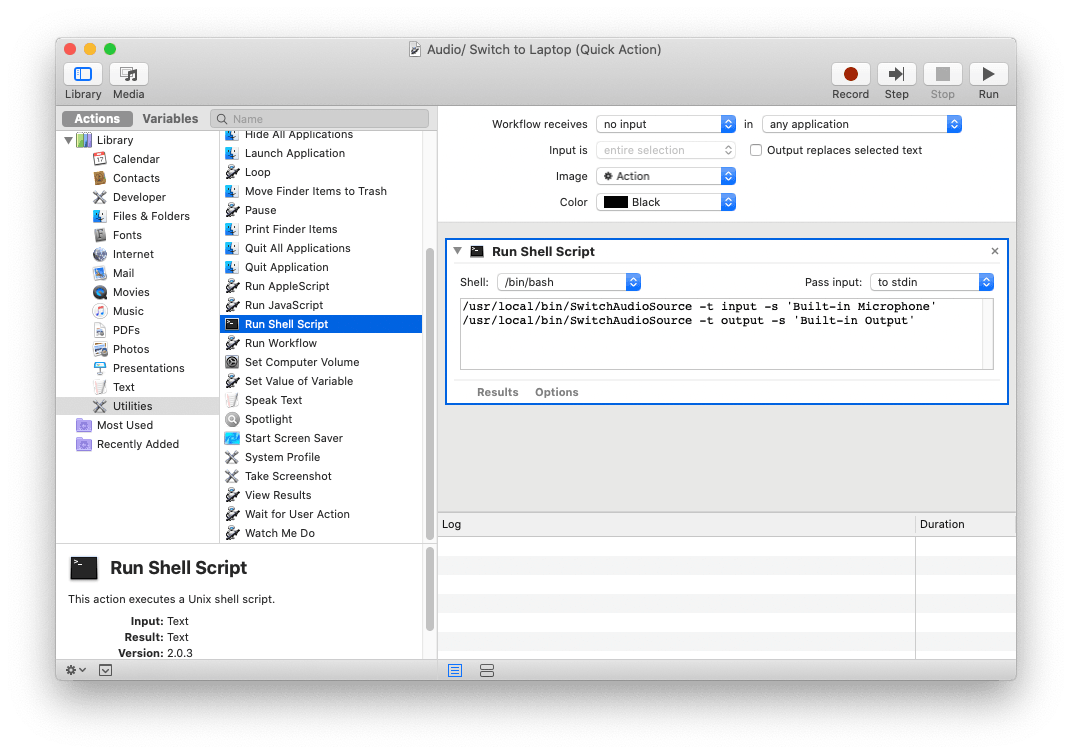Select the Utilities category
The height and width of the screenshot is (754, 1072).
(x=137, y=406)
